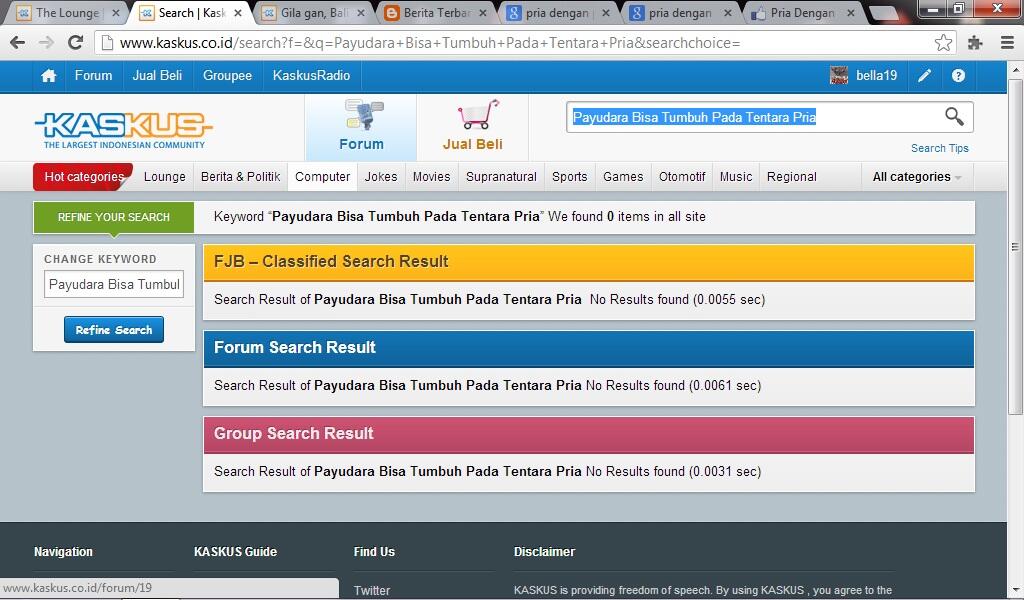The height and width of the screenshot is (600, 1024).
Task: Click the page vertical scrollbar thumb
Action: pyautogui.click(x=1016, y=247)
